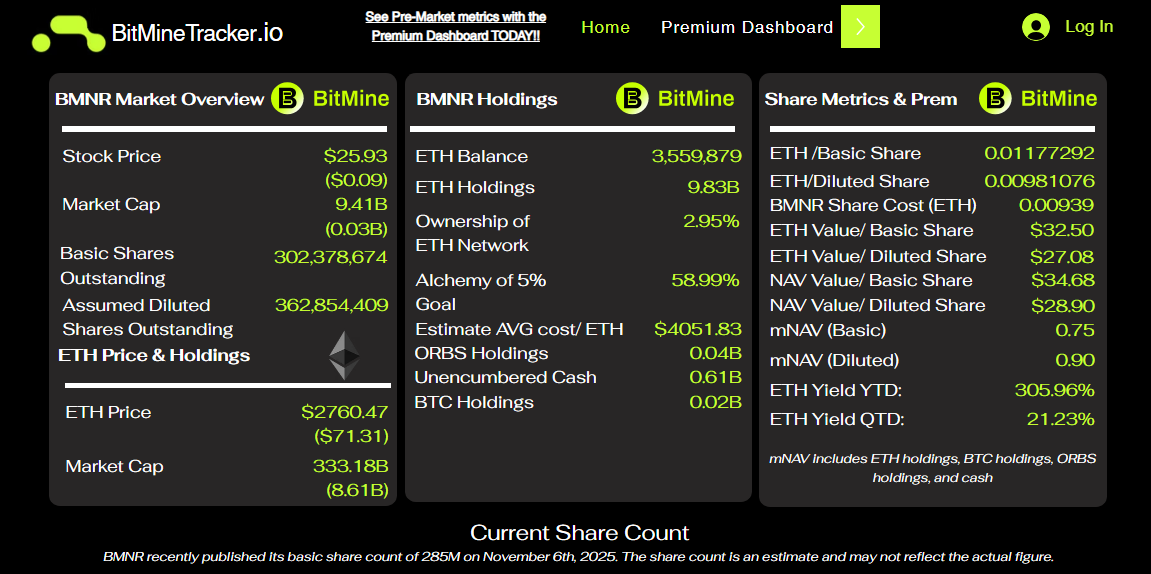Viewport: 1151px width, 574px height.
Task: Follow the See Pre-Market metrics link
Action: [x=455, y=26]
